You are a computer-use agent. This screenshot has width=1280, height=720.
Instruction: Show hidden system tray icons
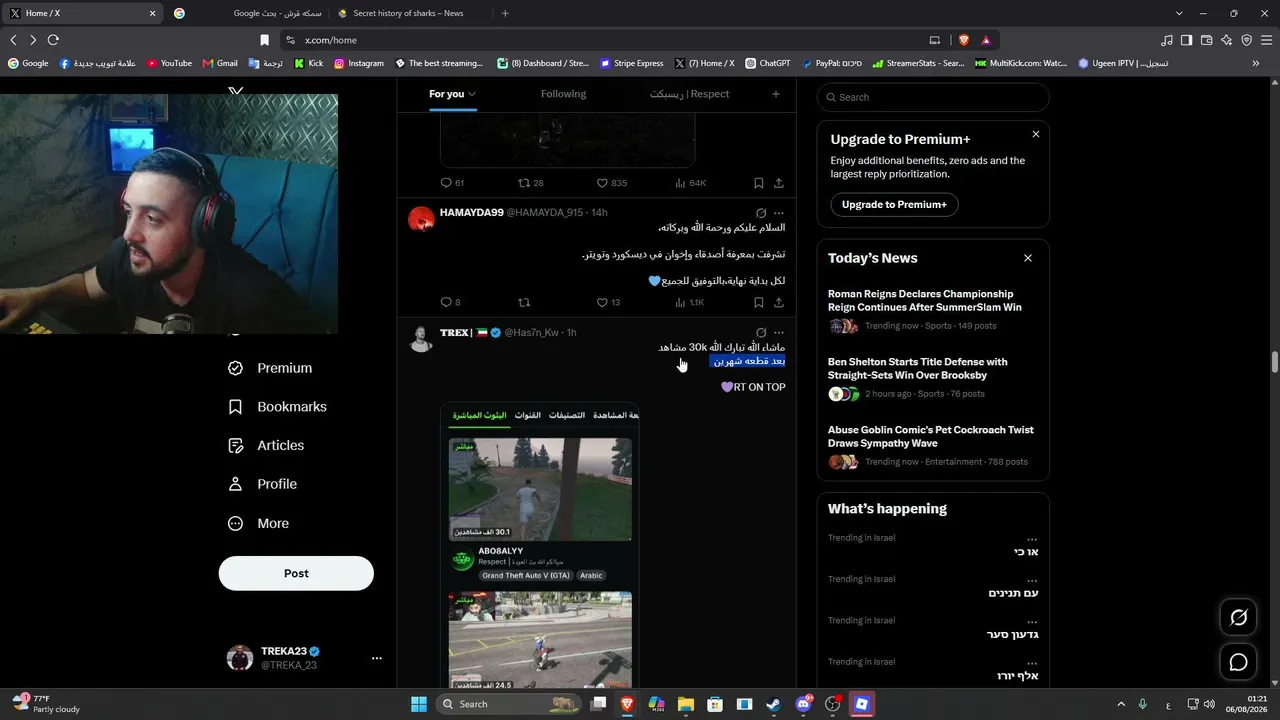(x=1121, y=704)
